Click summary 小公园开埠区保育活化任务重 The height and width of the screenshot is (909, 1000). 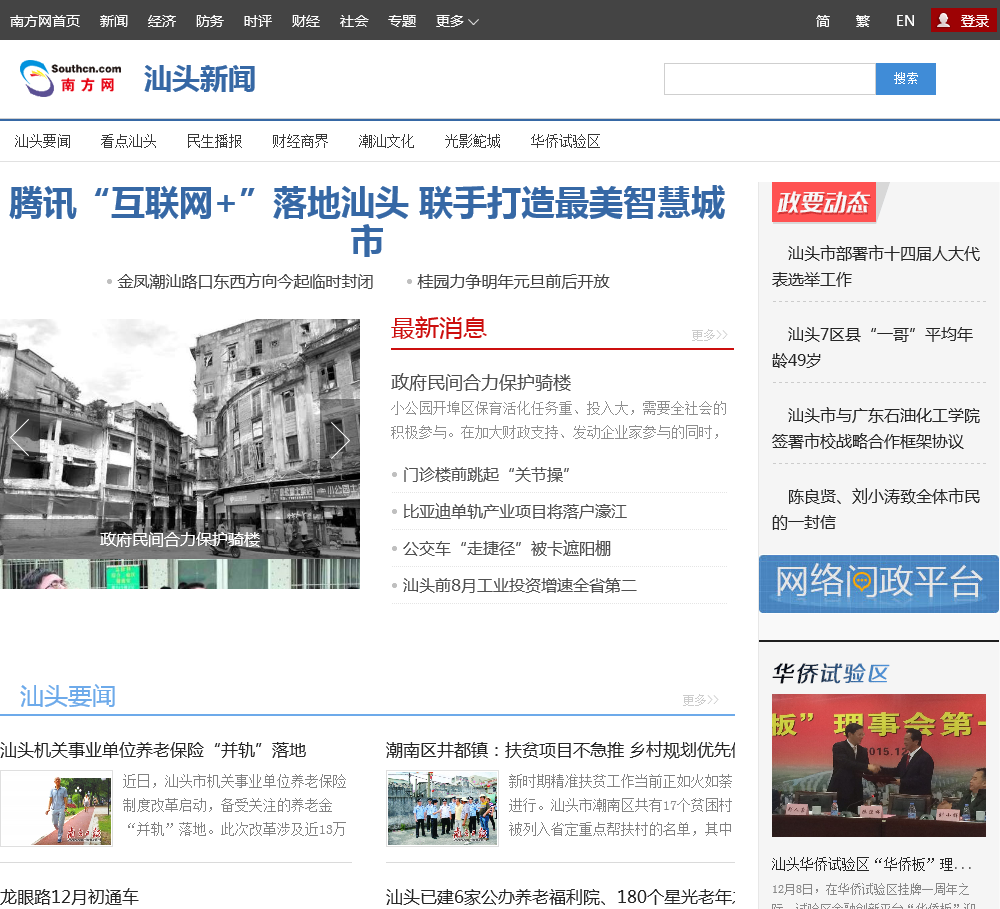559,420
